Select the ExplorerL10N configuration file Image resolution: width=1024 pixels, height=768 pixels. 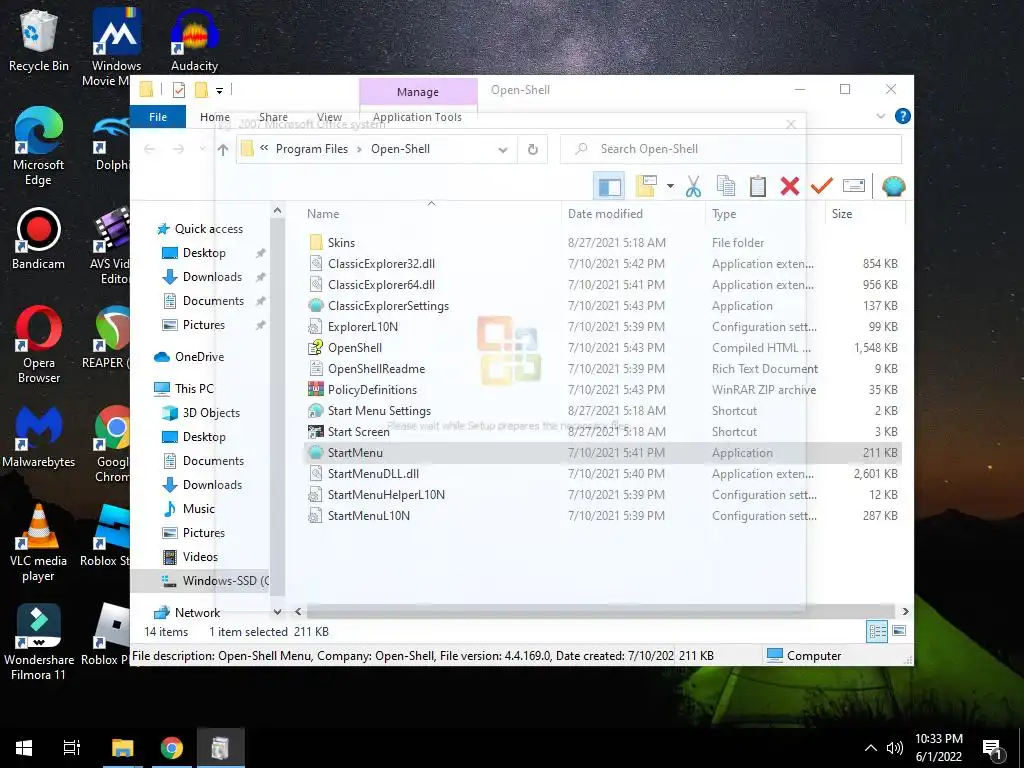pos(362,327)
